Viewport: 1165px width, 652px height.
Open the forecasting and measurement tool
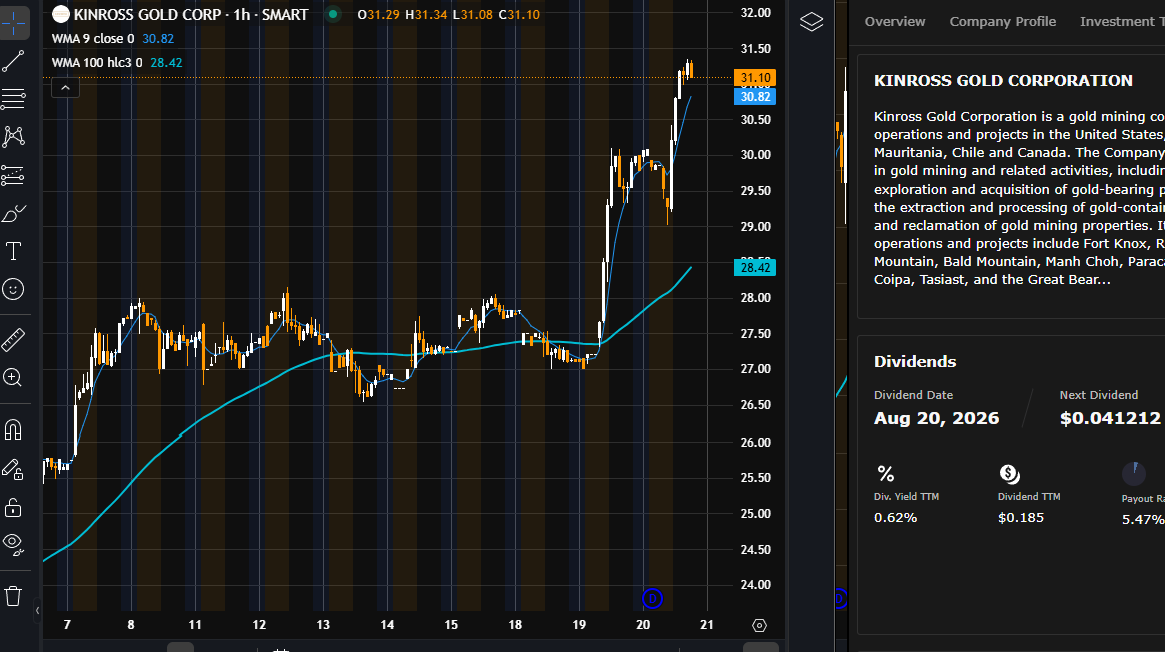click(13, 175)
